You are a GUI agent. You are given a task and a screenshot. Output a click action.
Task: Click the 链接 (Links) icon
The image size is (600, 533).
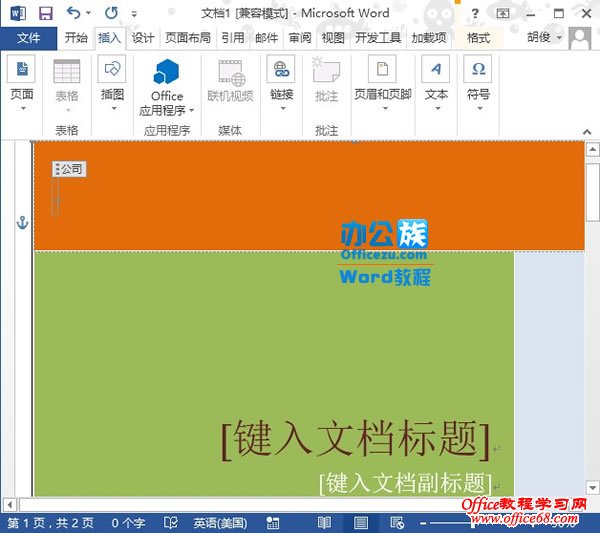[x=281, y=69]
